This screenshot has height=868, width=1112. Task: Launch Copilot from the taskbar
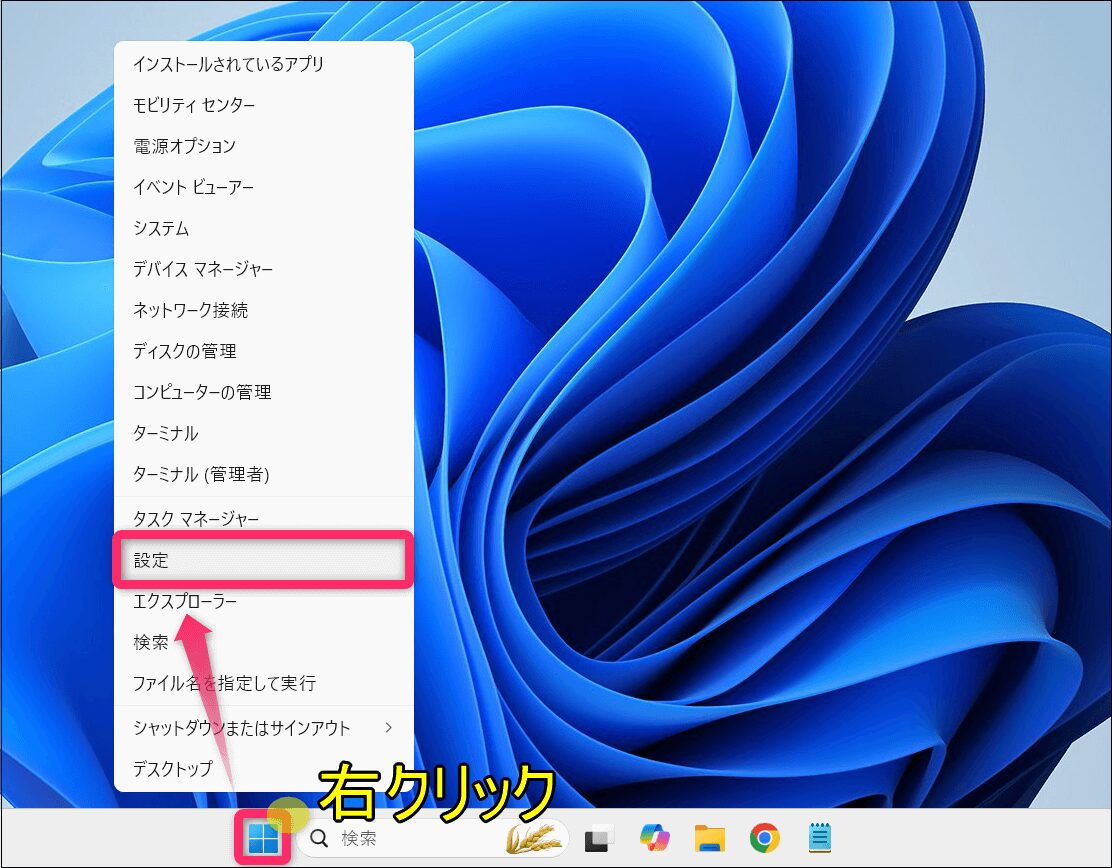coord(655,838)
